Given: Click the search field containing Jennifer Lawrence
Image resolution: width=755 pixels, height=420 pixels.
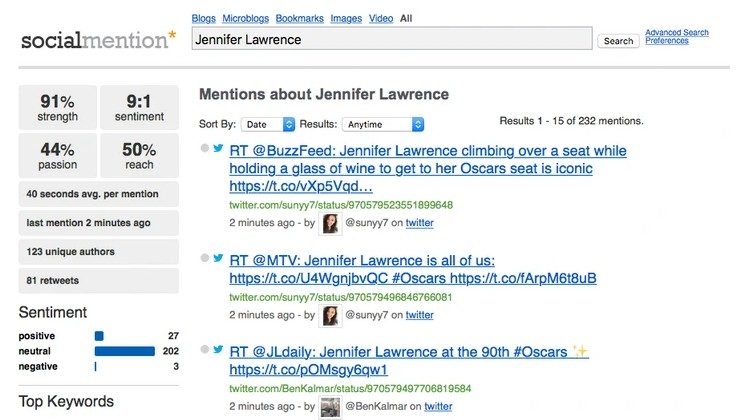Looking at the screenshot, I should 392,39.
